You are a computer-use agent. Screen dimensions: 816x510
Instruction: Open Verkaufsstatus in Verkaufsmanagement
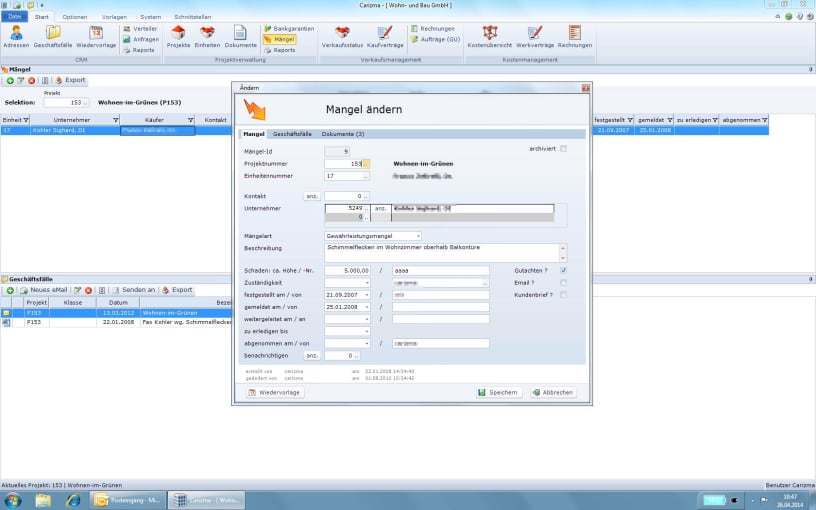342,37
